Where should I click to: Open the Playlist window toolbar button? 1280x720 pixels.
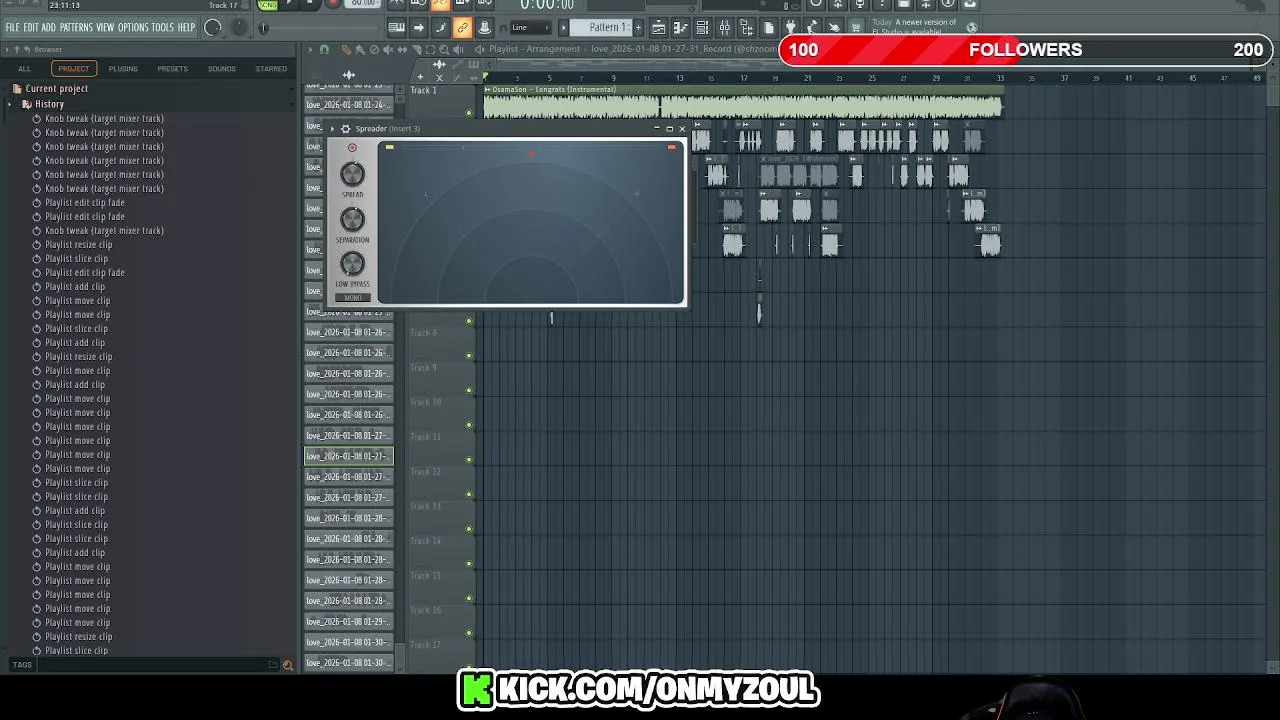coord(659,27)
